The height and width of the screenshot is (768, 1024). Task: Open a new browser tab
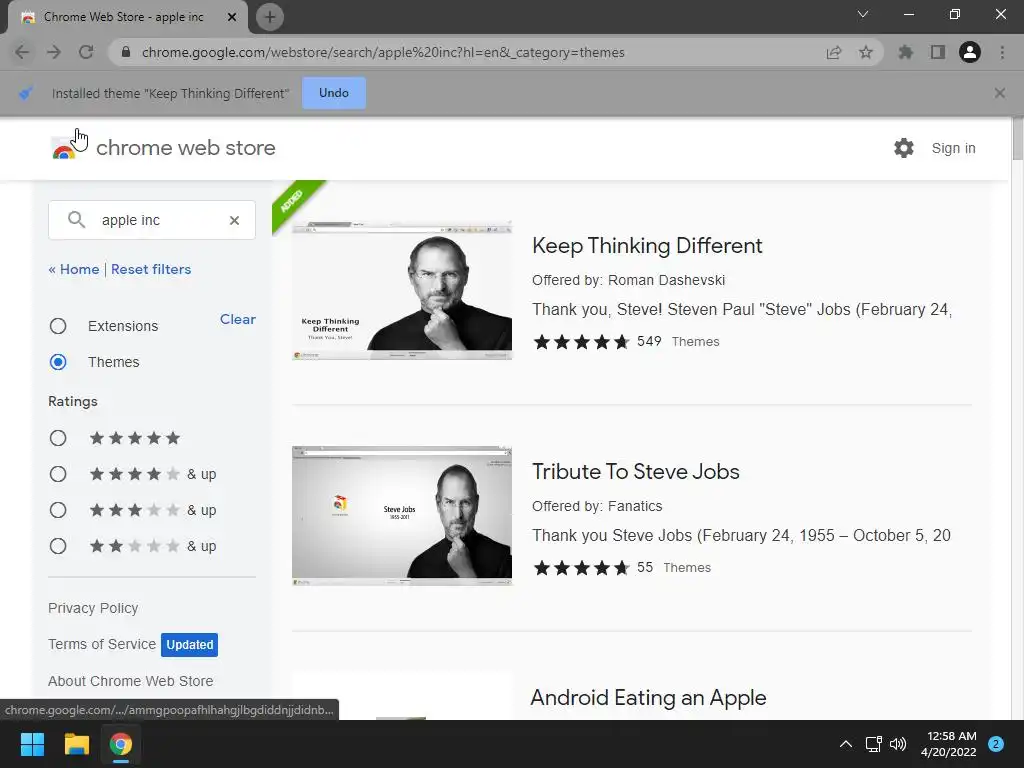click(x=270, y=17)
